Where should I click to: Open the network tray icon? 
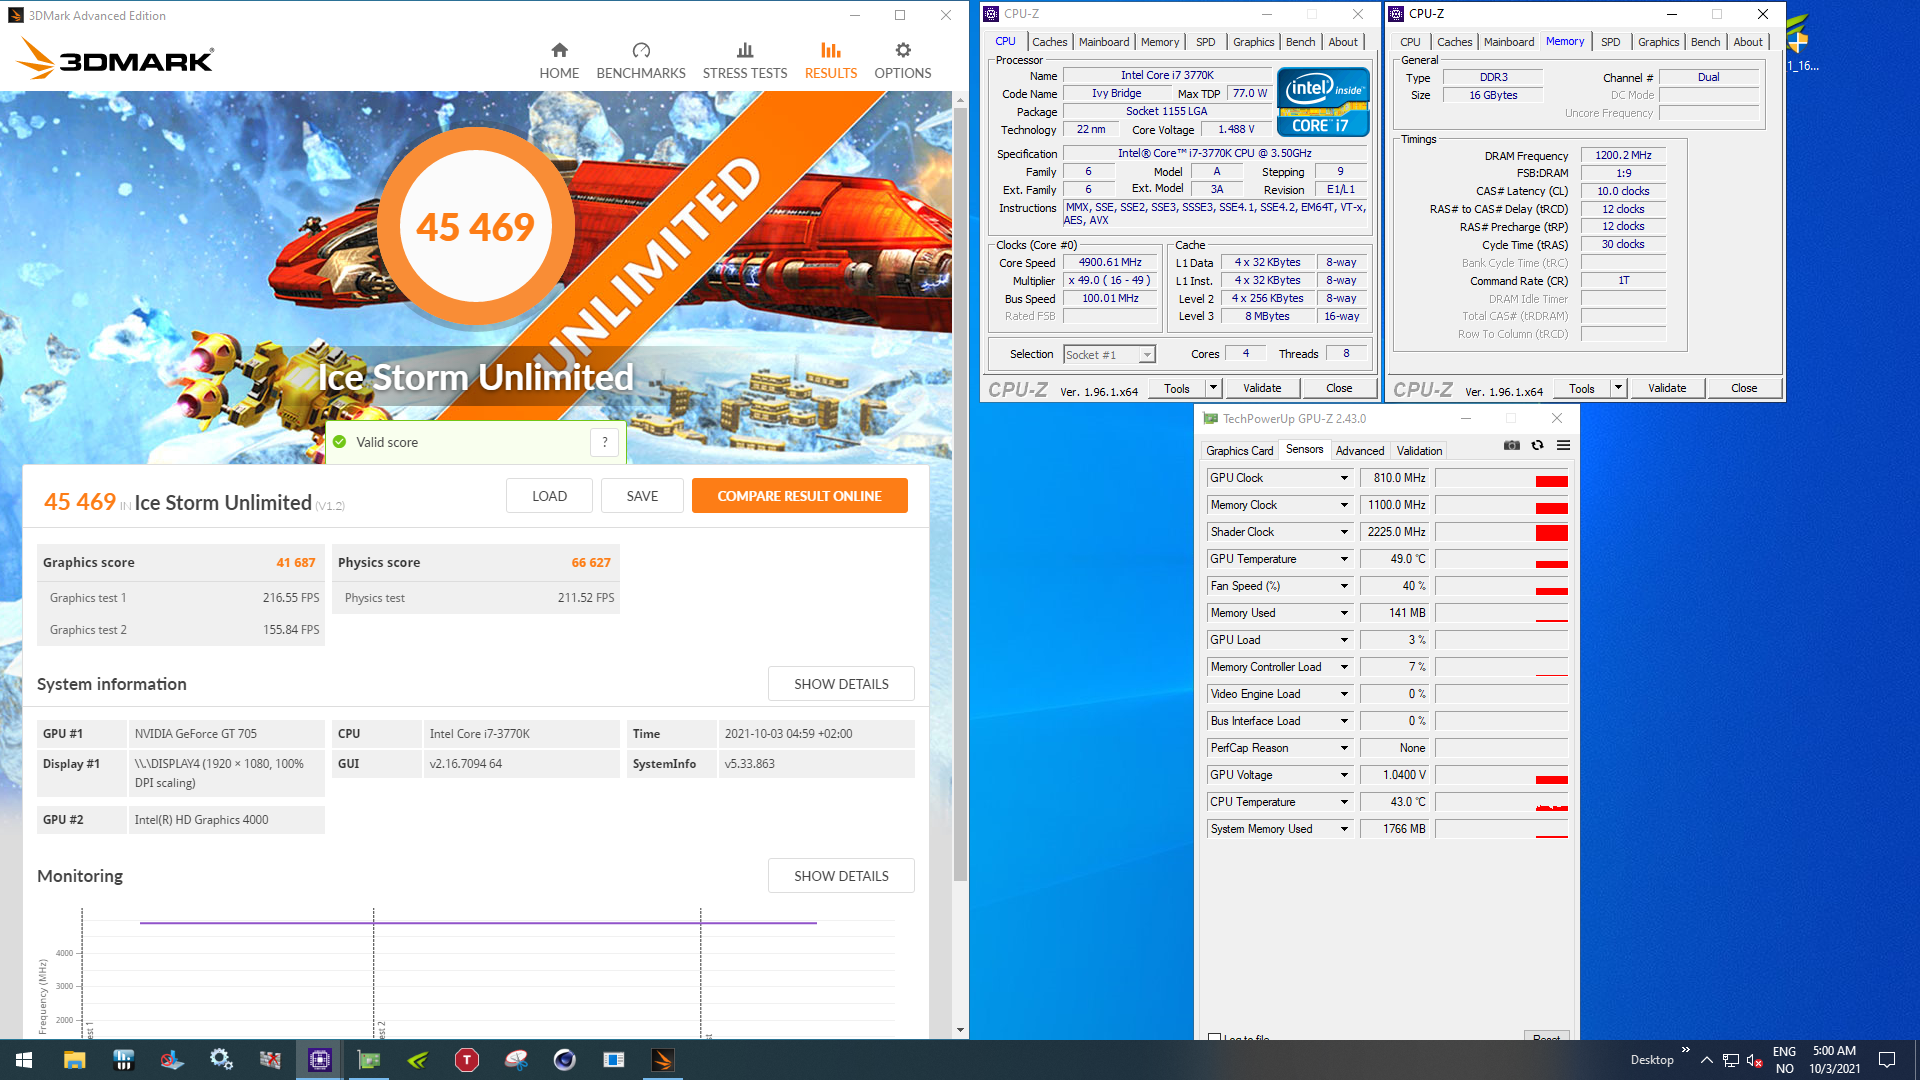[x=1730, y=1060]
